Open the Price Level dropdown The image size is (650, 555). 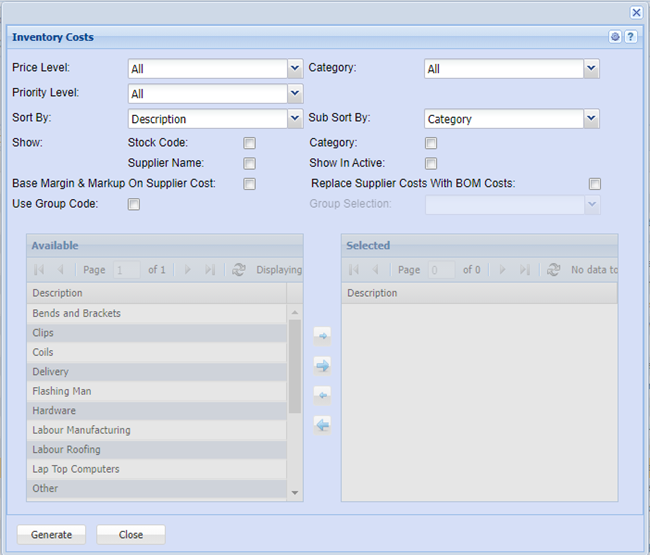[x=295, y=68]
